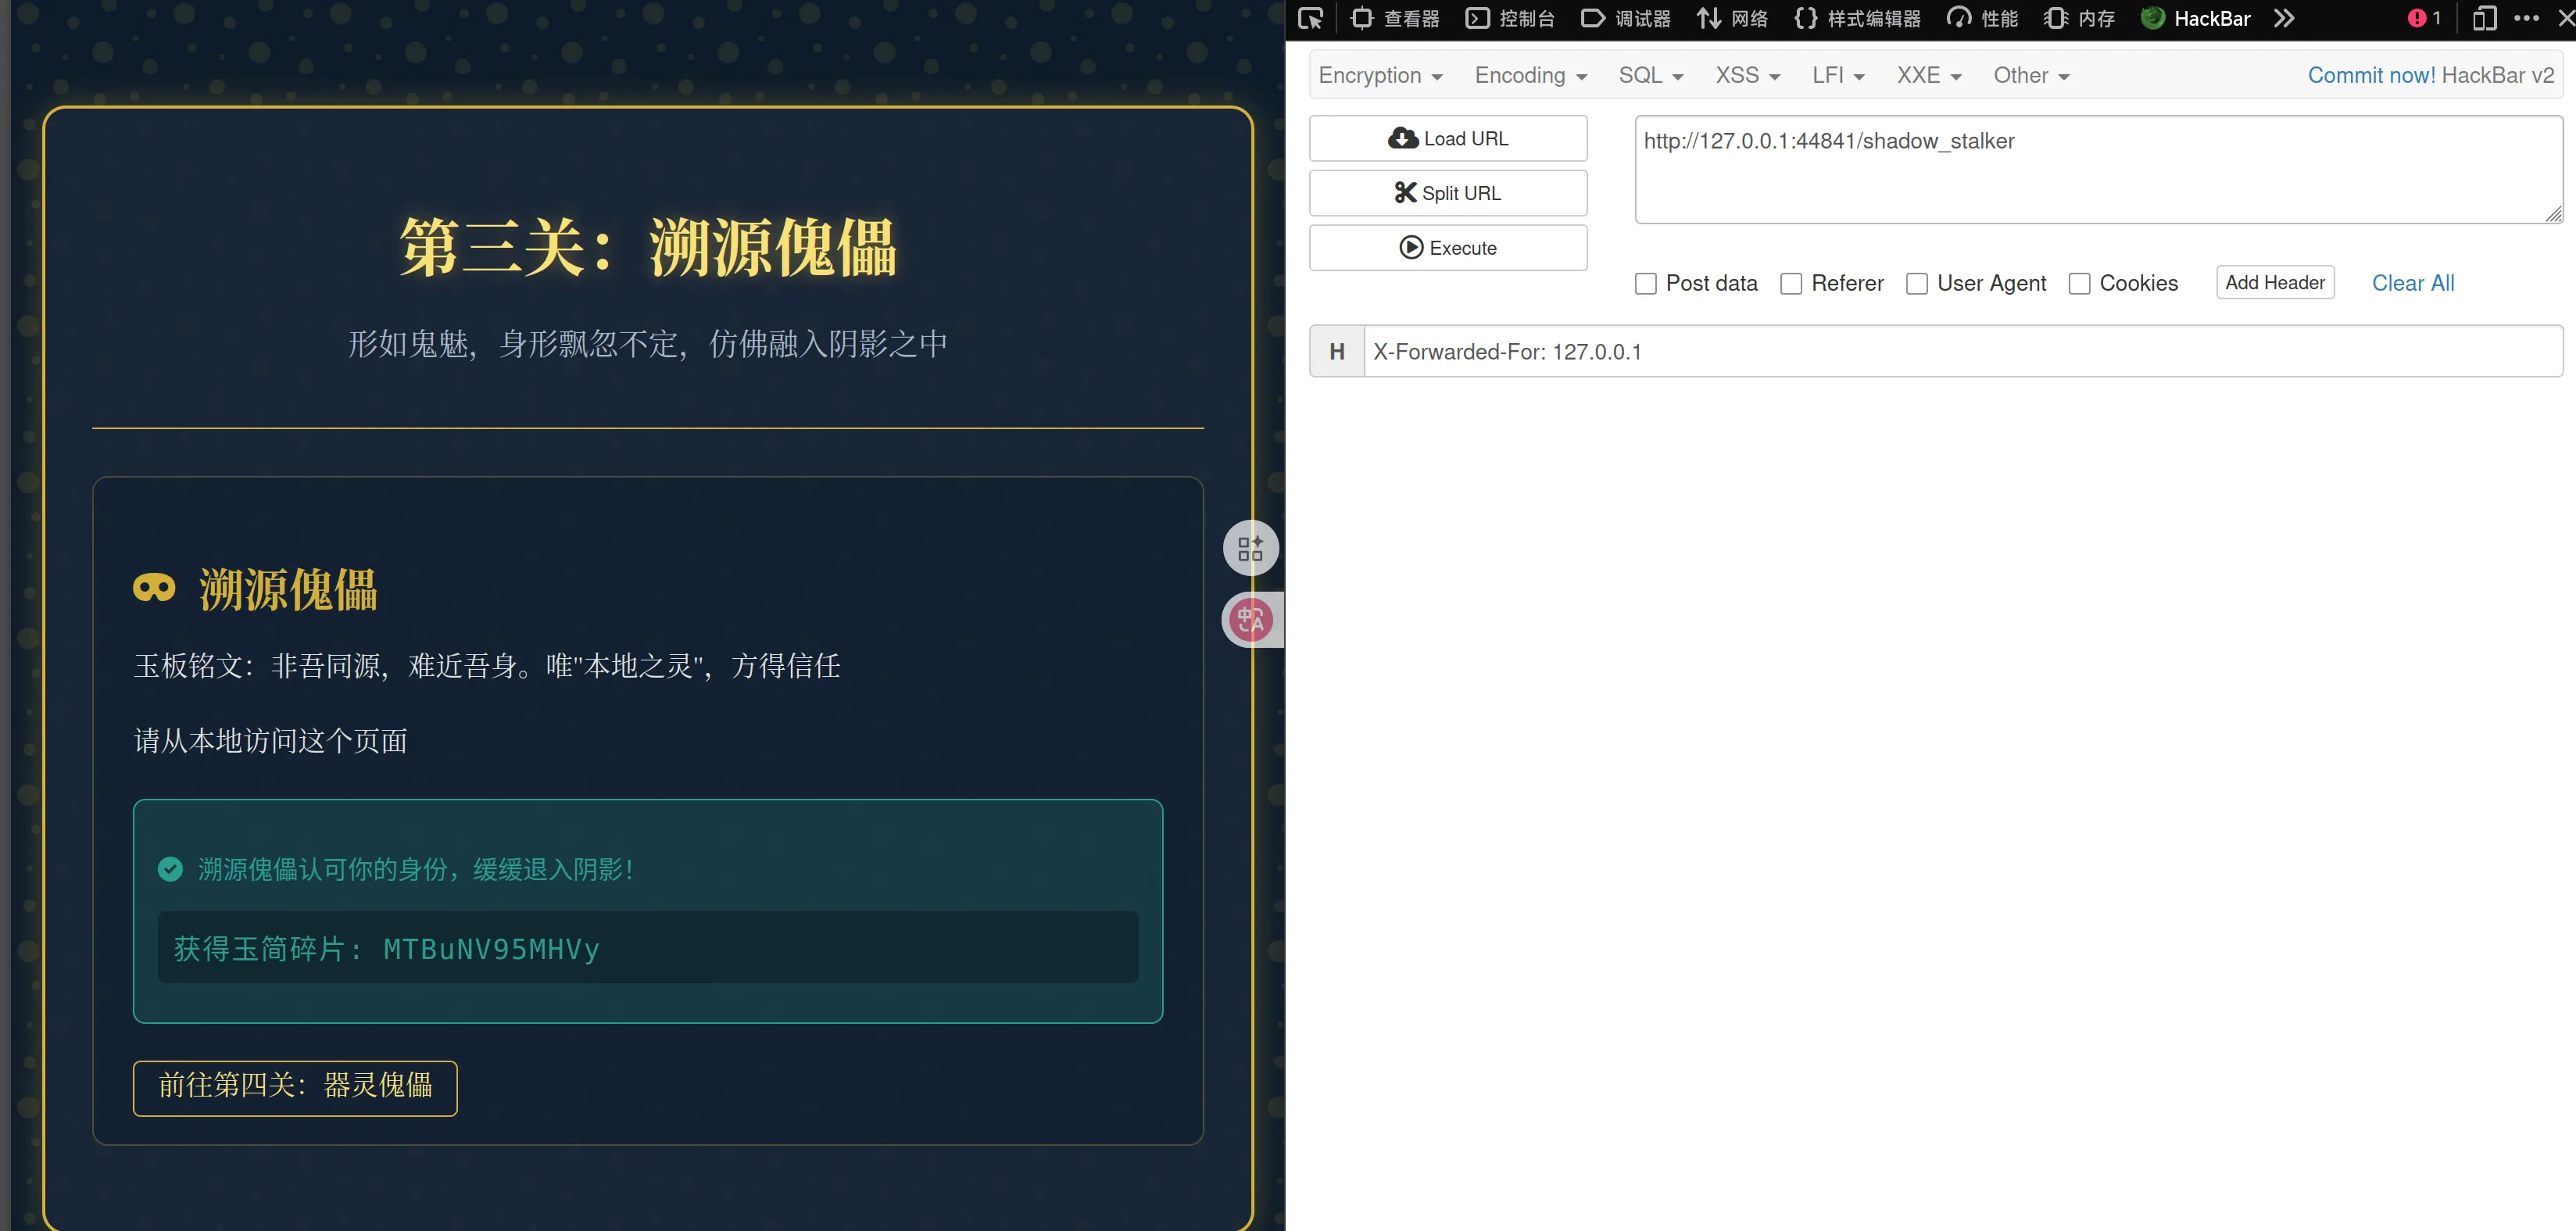The height and width of the screenshot is (1231, 2576).
Task: Toggle responsive design mode icon
Action: click(x=2484, y=18)
